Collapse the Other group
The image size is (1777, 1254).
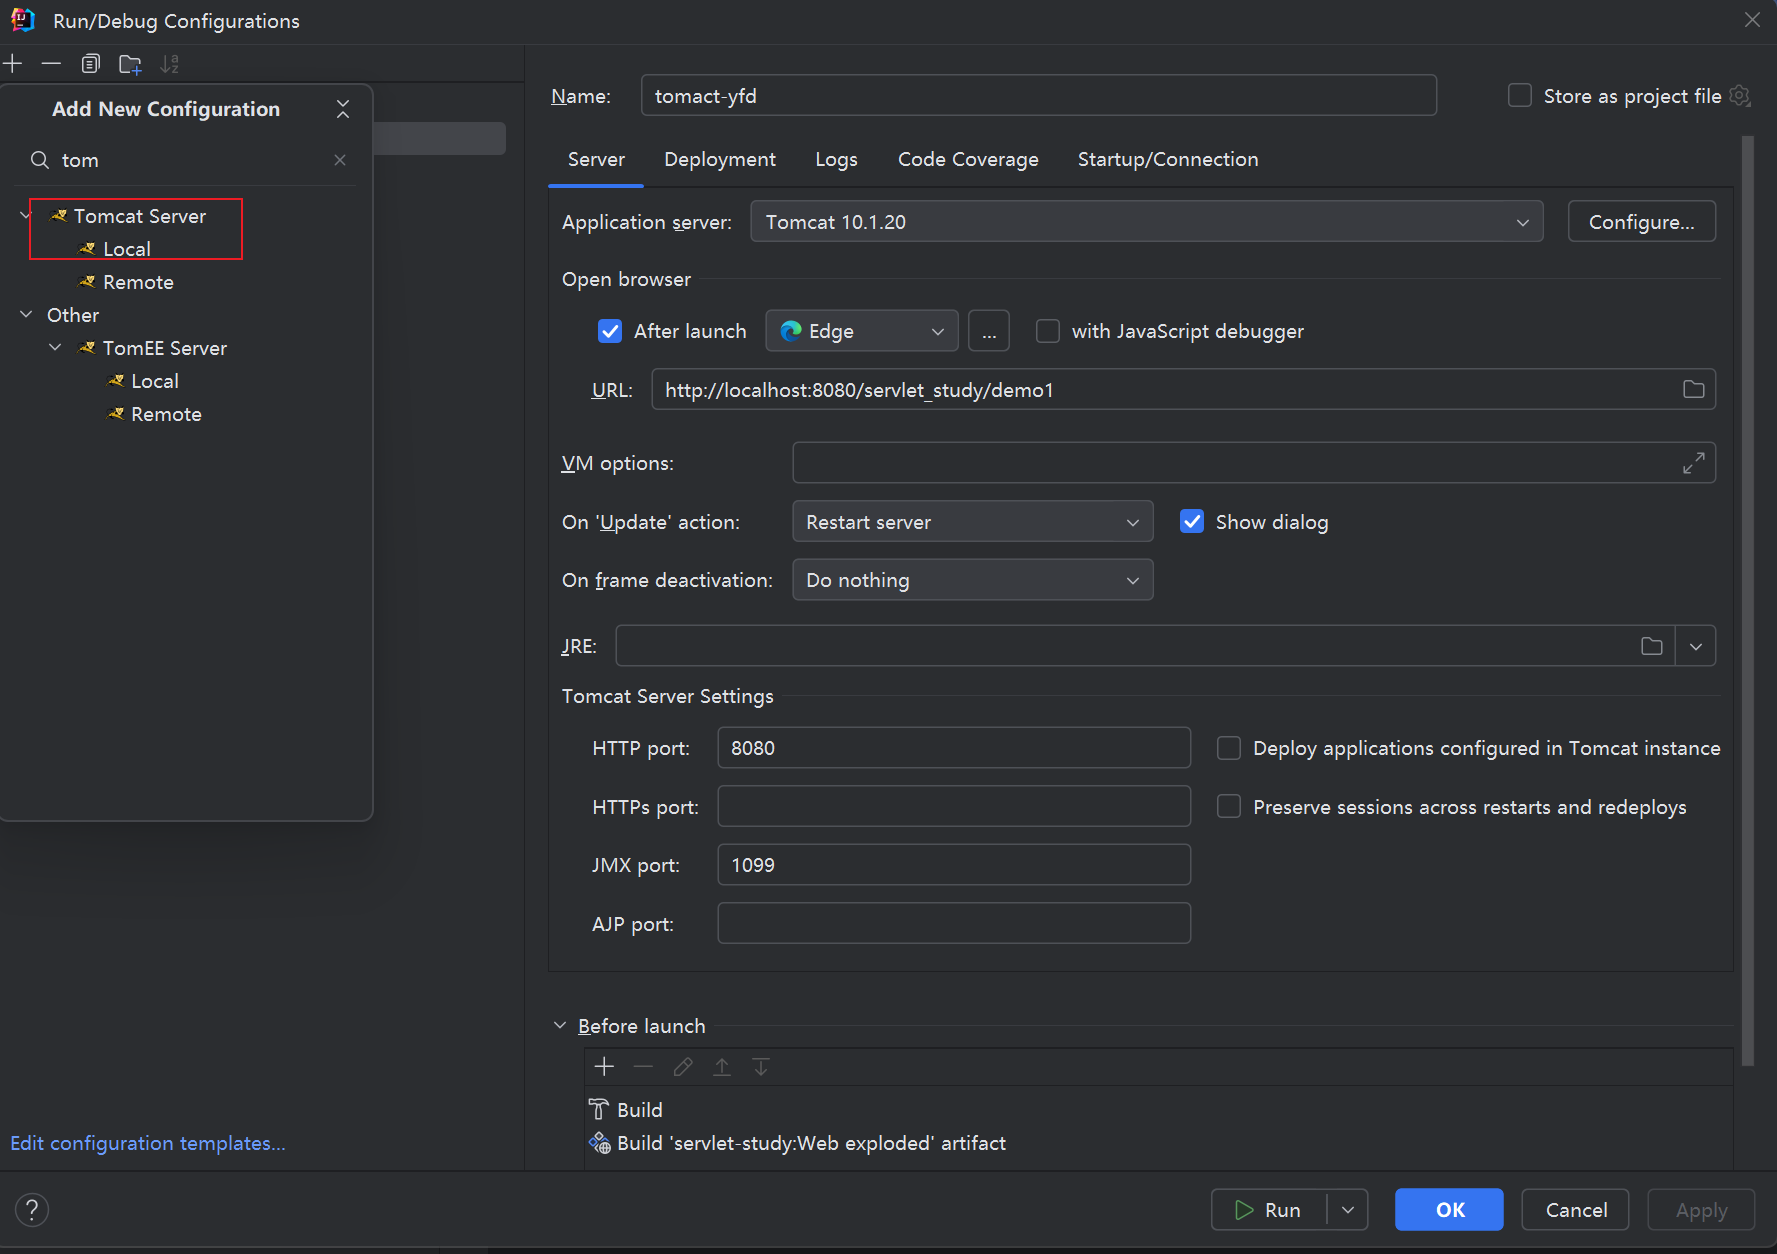pyautogui.click(x=26, y=314)
